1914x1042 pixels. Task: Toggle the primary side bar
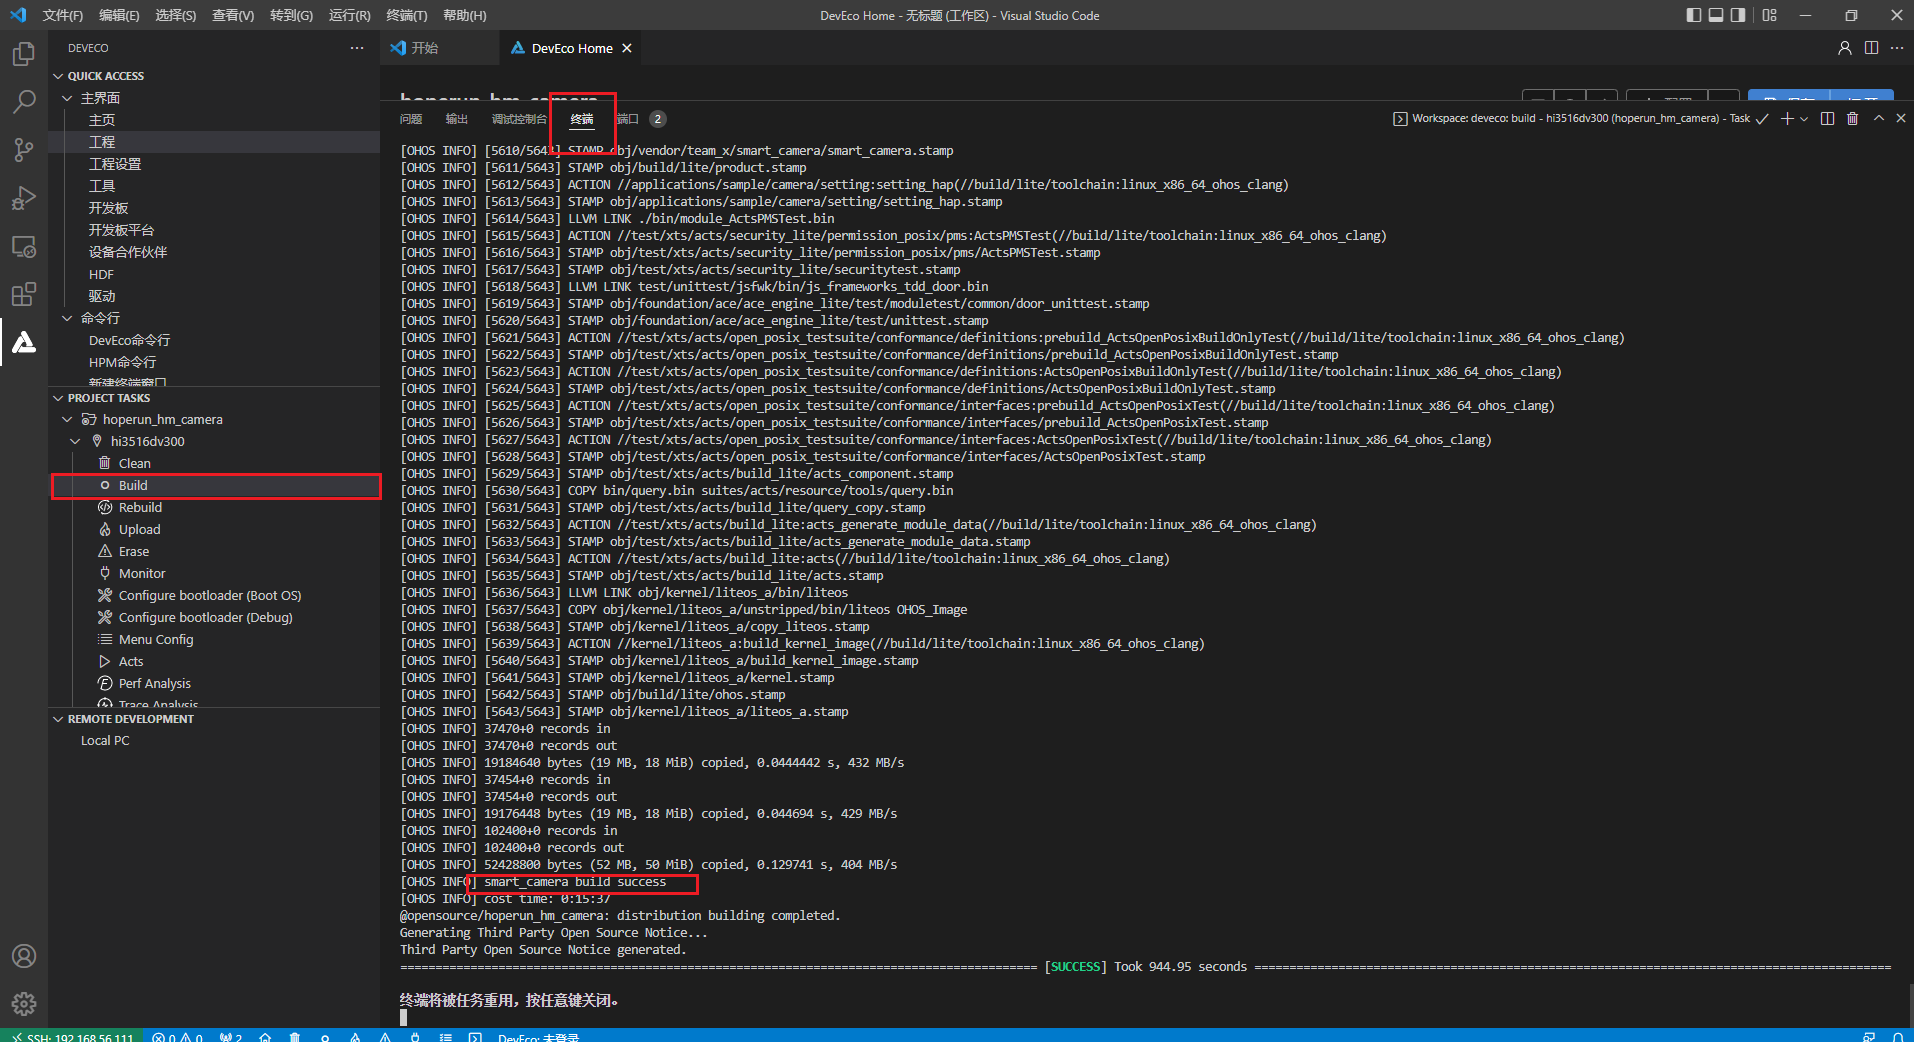pyautogui.click(x=1694, y=15)
